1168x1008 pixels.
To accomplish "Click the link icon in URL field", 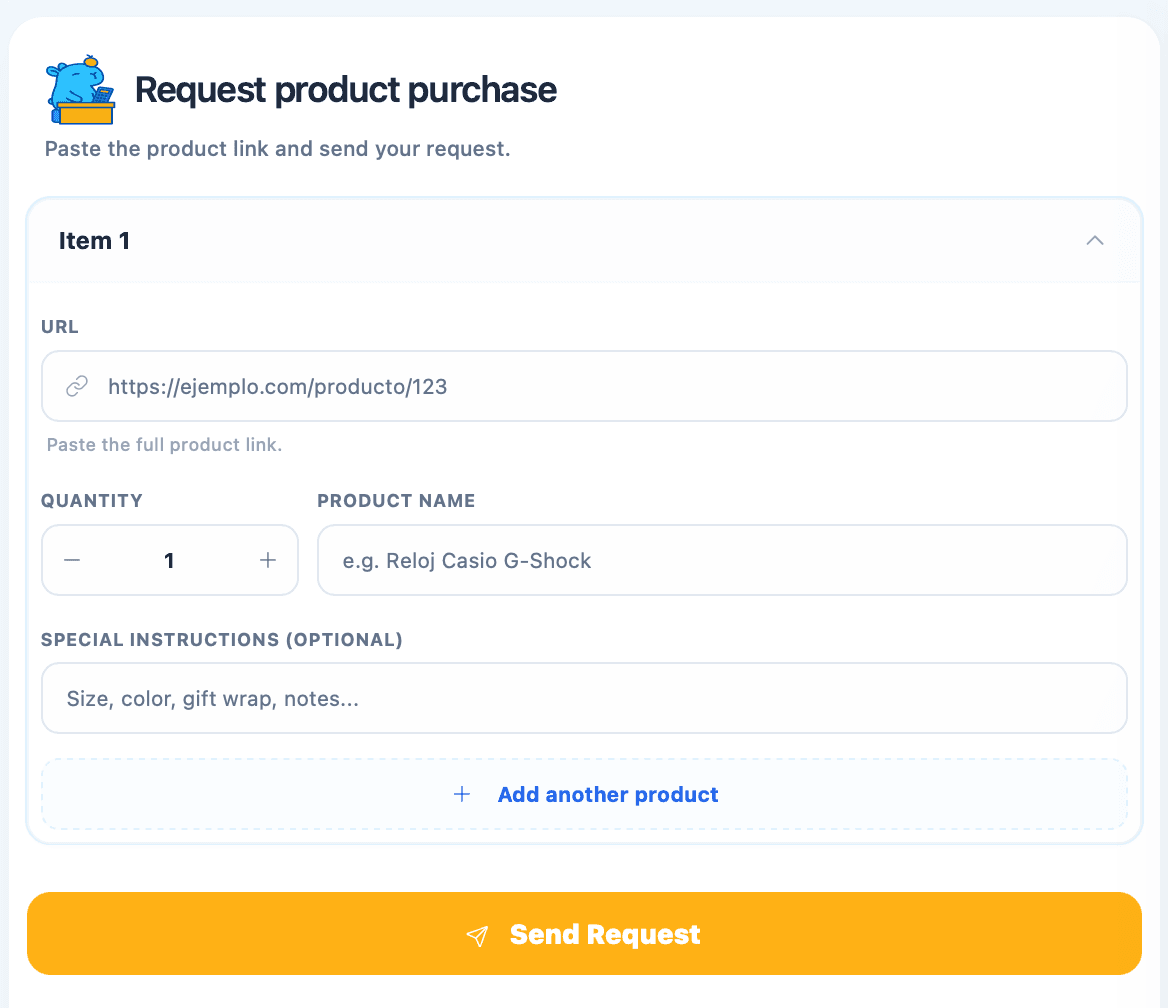I will (77, 387).
